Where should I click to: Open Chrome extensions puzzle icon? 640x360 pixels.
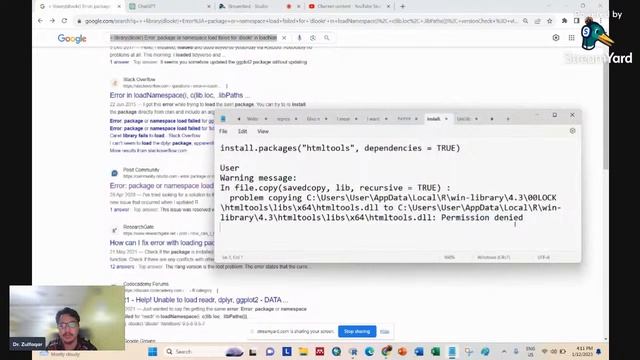pyautogui.click(x=564, y=21)
